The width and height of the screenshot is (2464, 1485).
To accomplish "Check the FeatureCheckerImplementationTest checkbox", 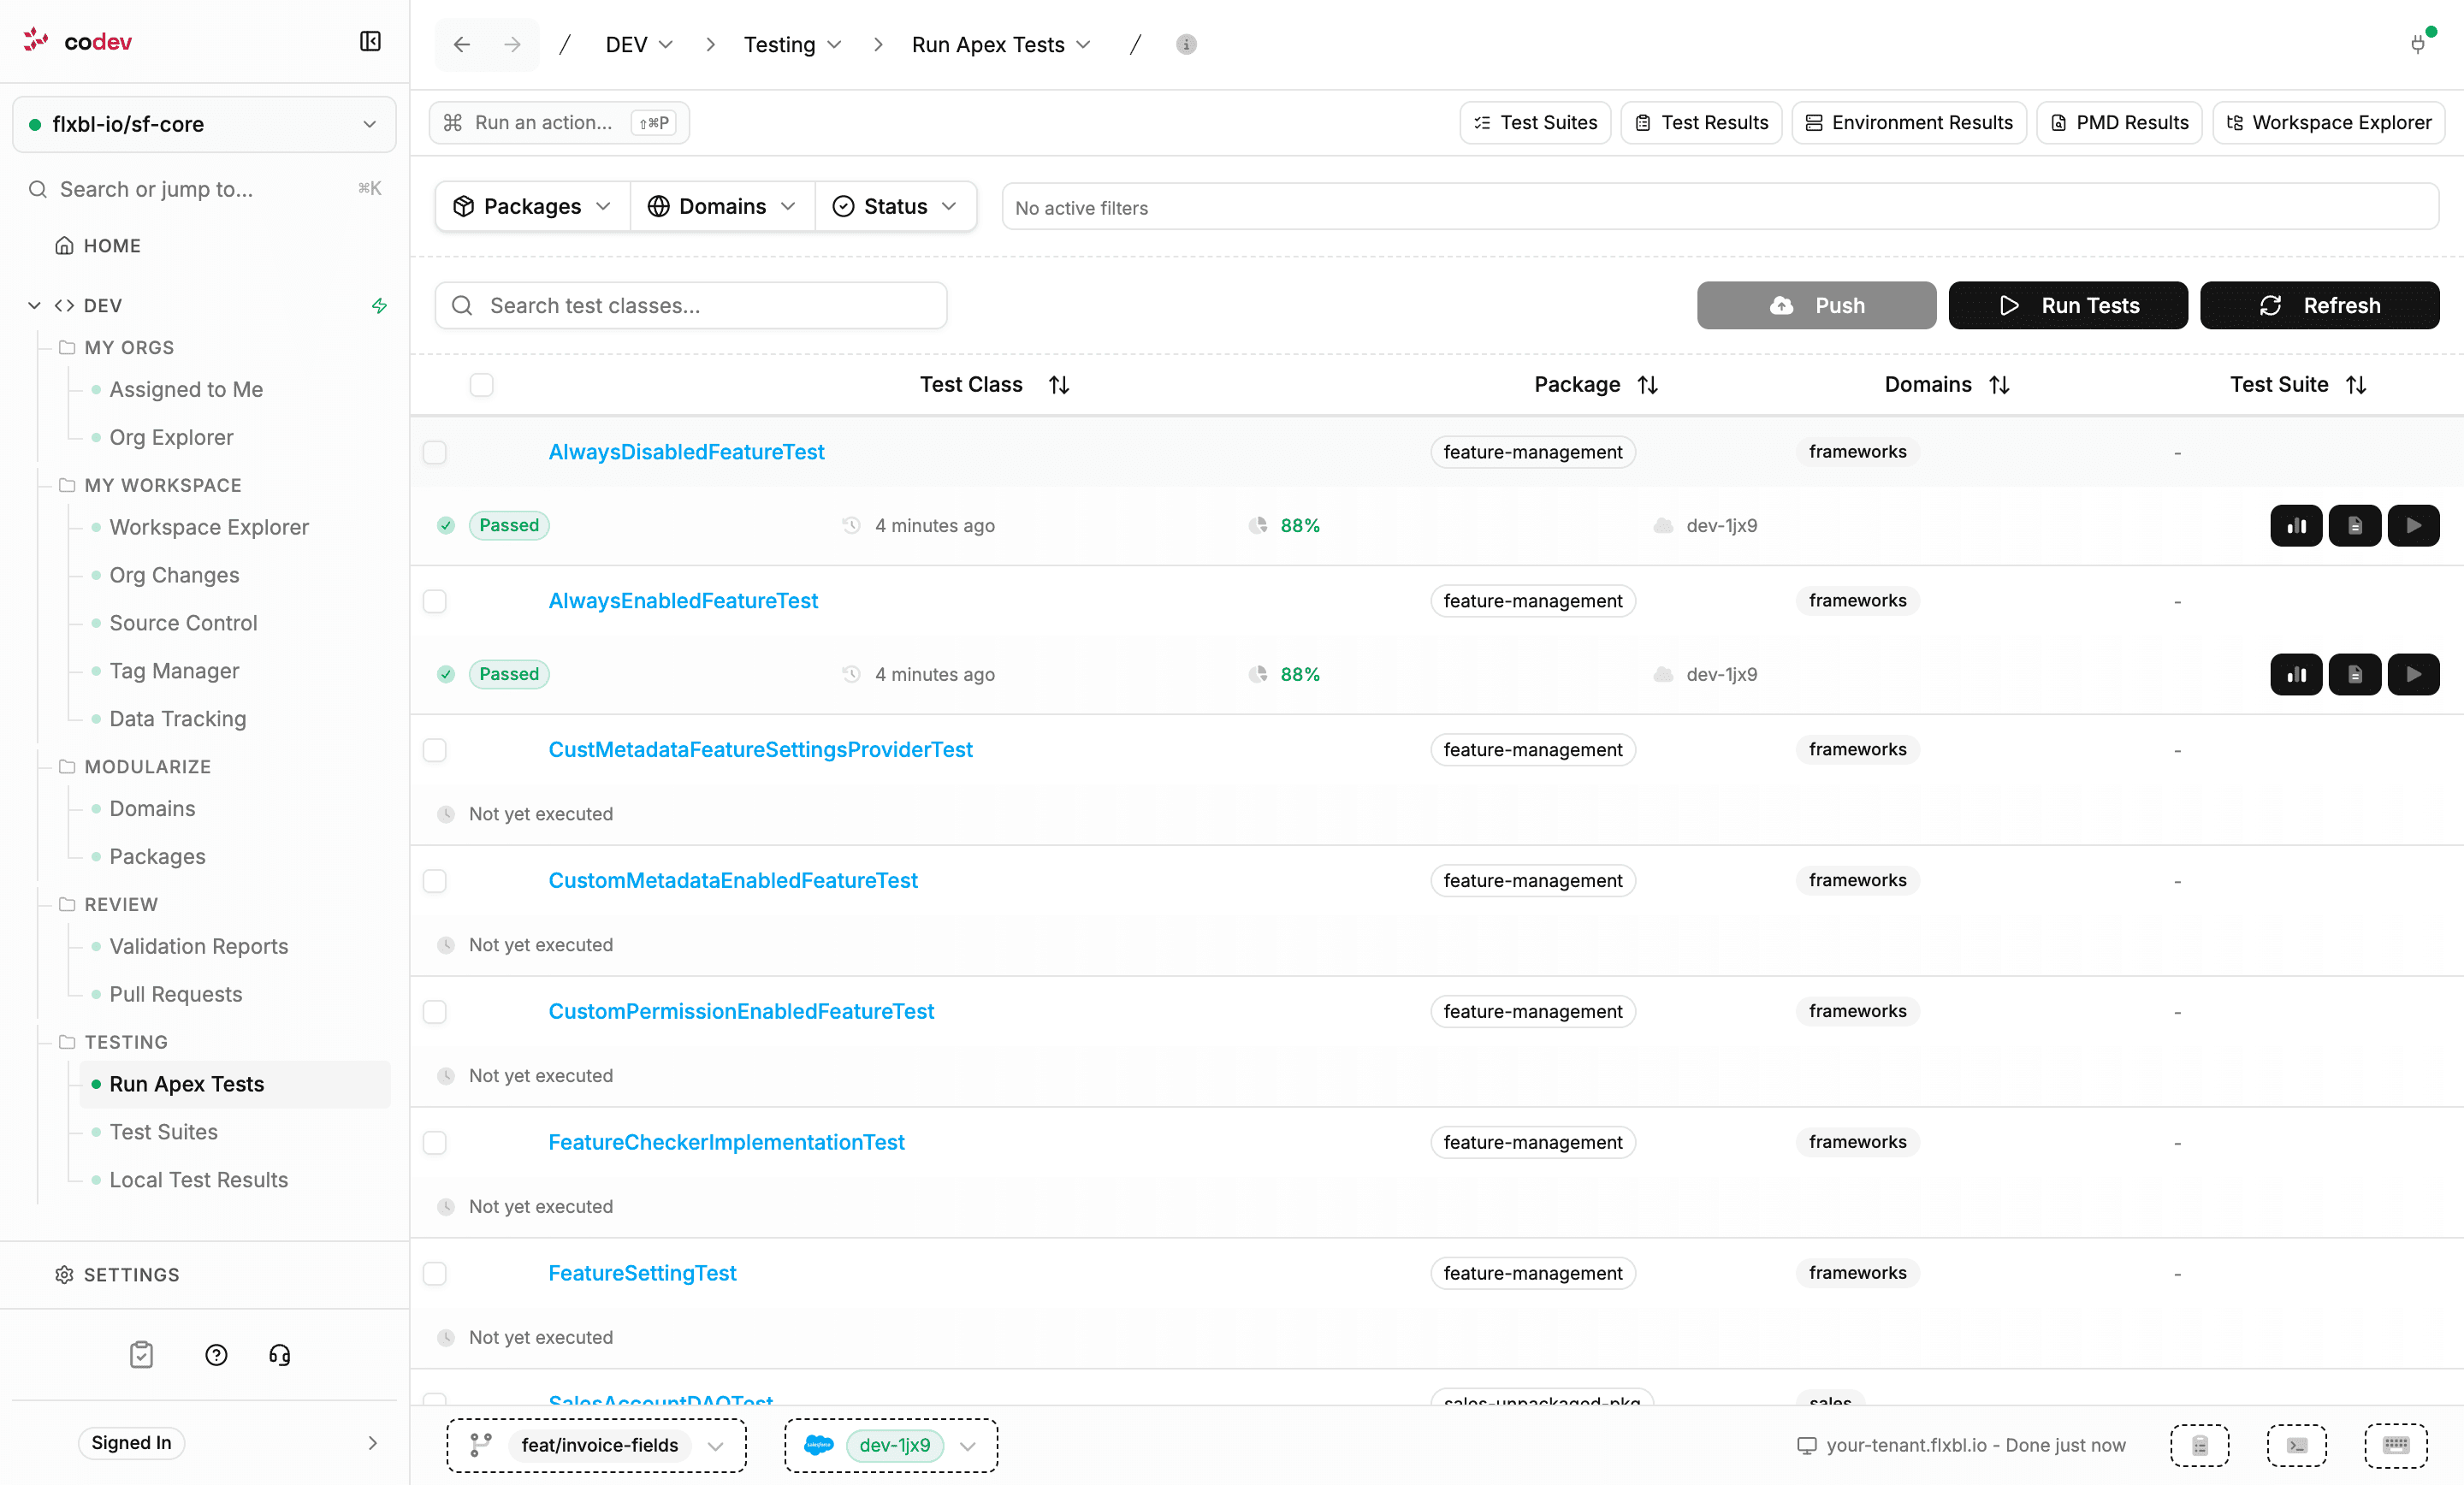I will [435, 1143].
